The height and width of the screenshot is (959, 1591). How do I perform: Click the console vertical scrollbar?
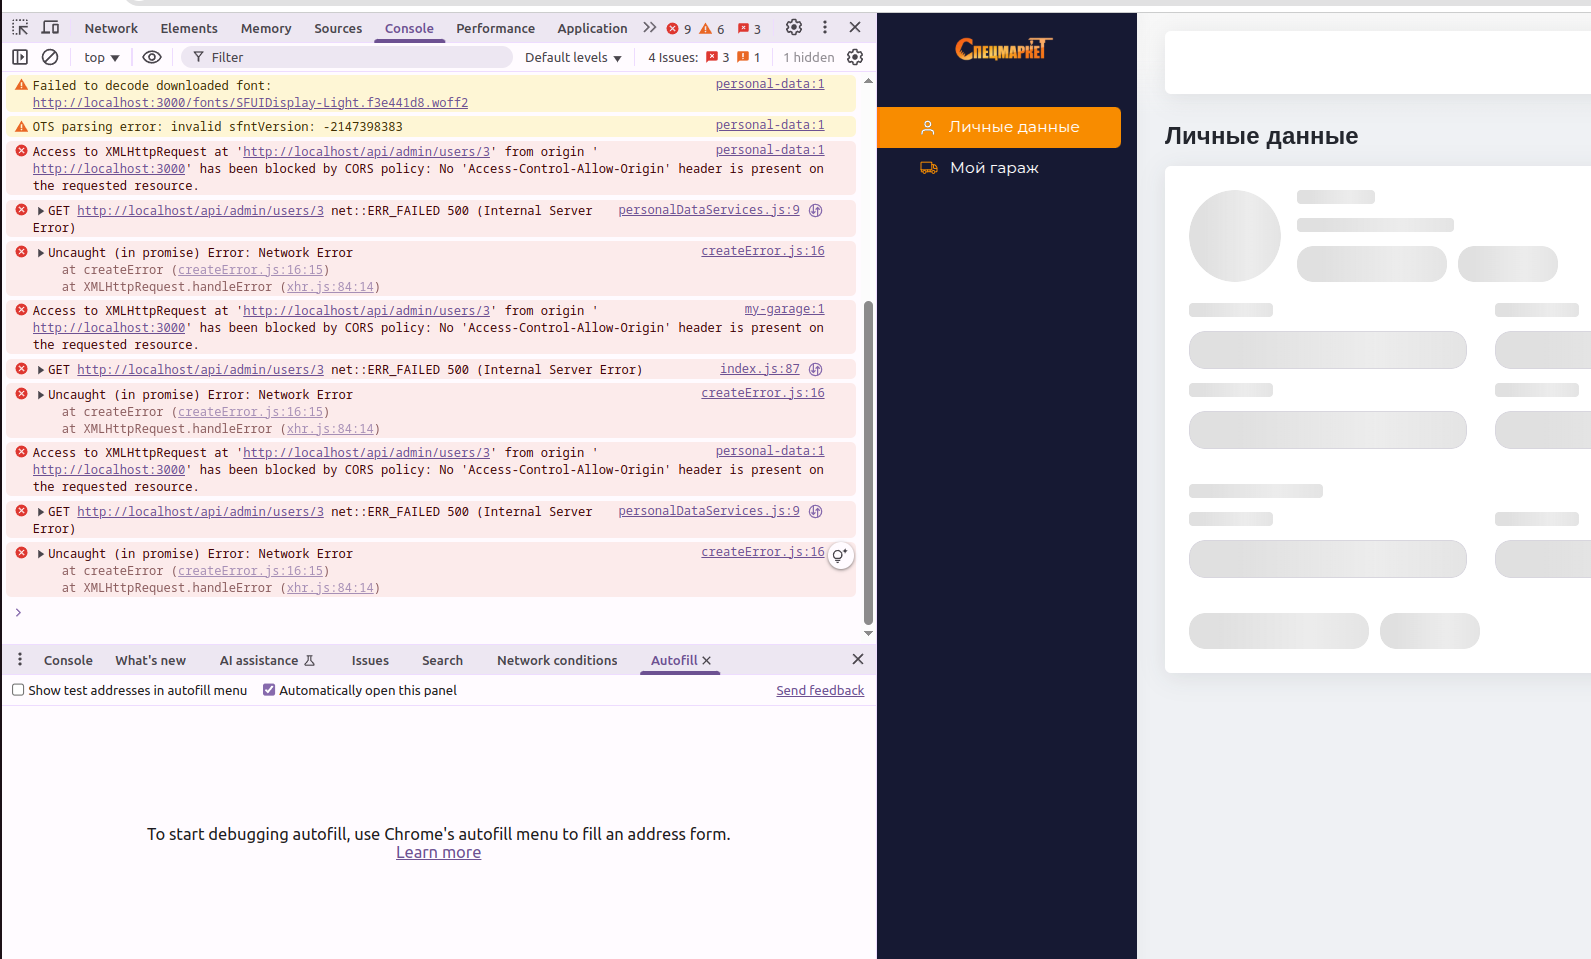[x=868, y=462]
